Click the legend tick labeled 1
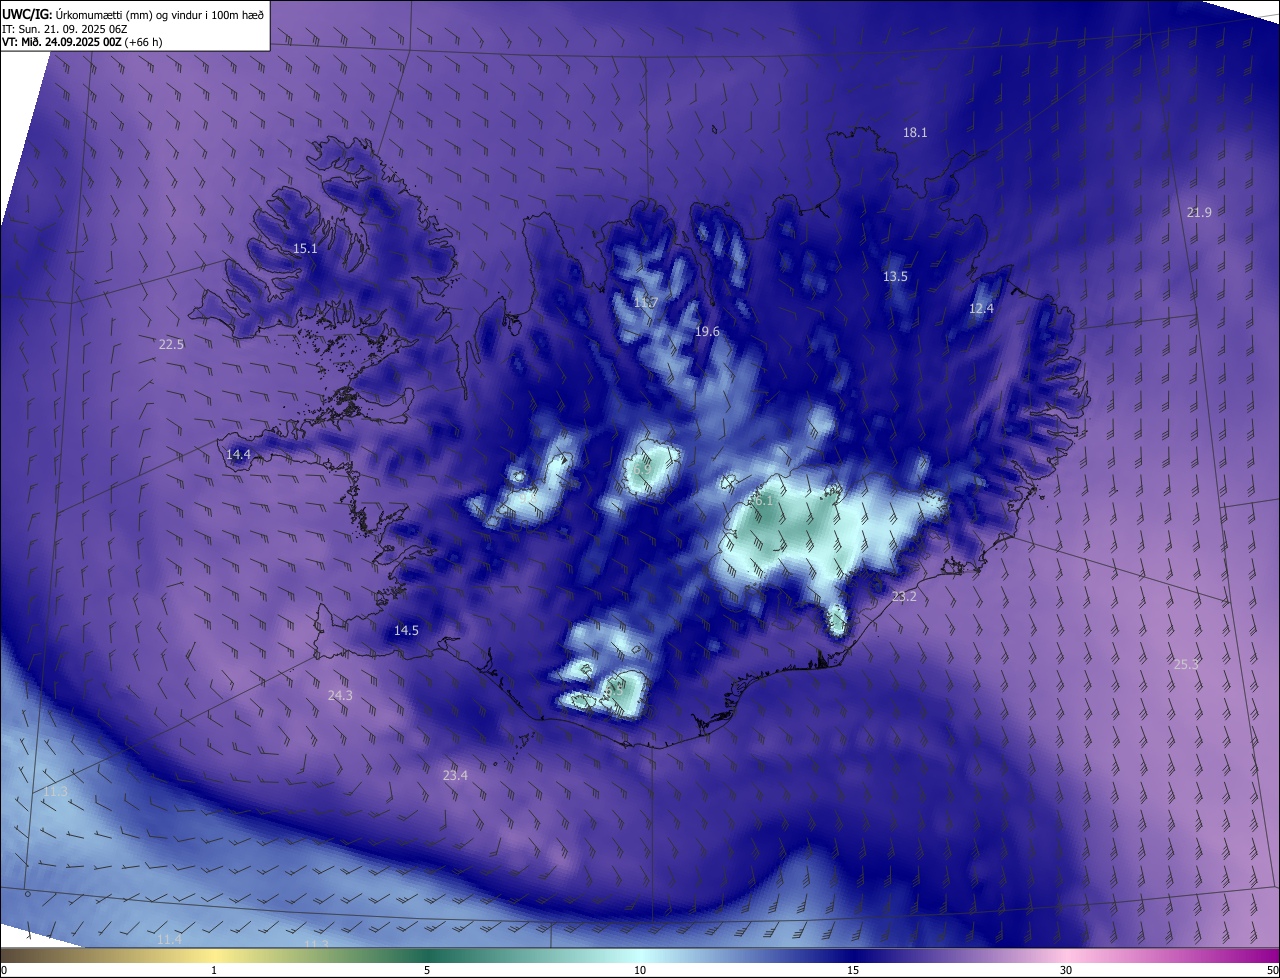The image size is (1280, 978). (x=214, y=970)
